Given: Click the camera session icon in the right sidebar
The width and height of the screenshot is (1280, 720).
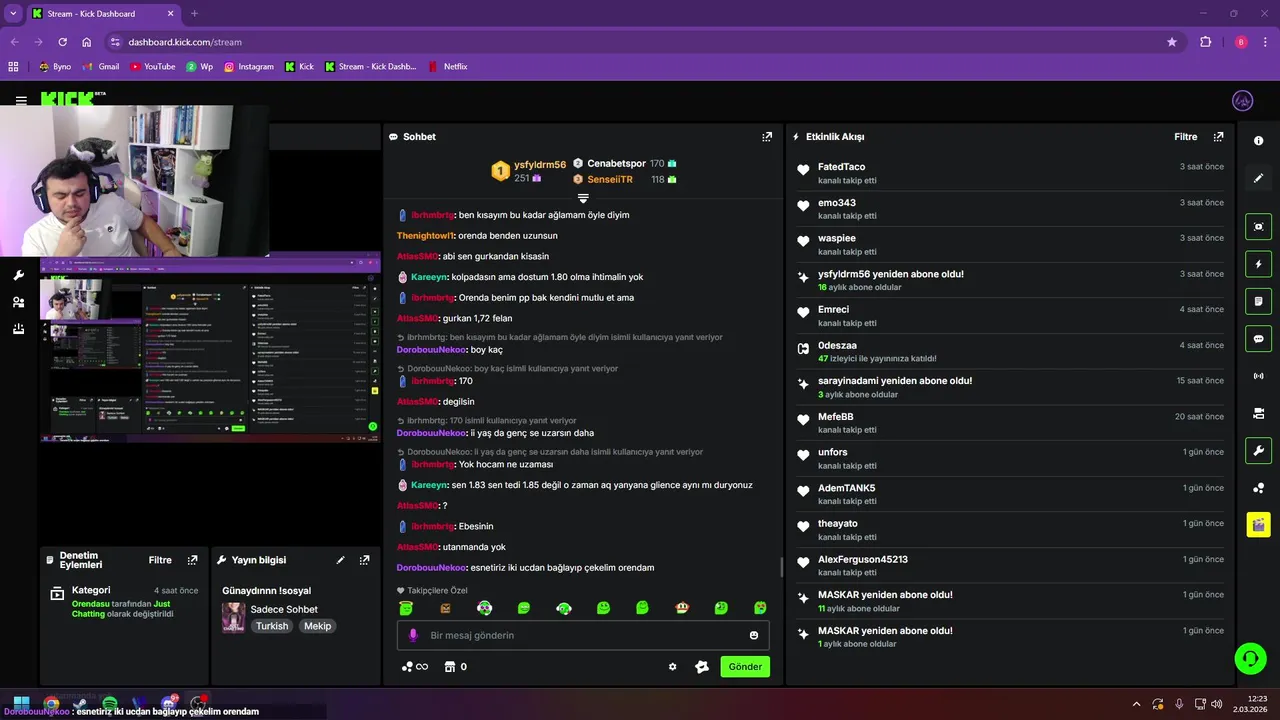Looking at the screenshot, I should [x=1258, y=413].
